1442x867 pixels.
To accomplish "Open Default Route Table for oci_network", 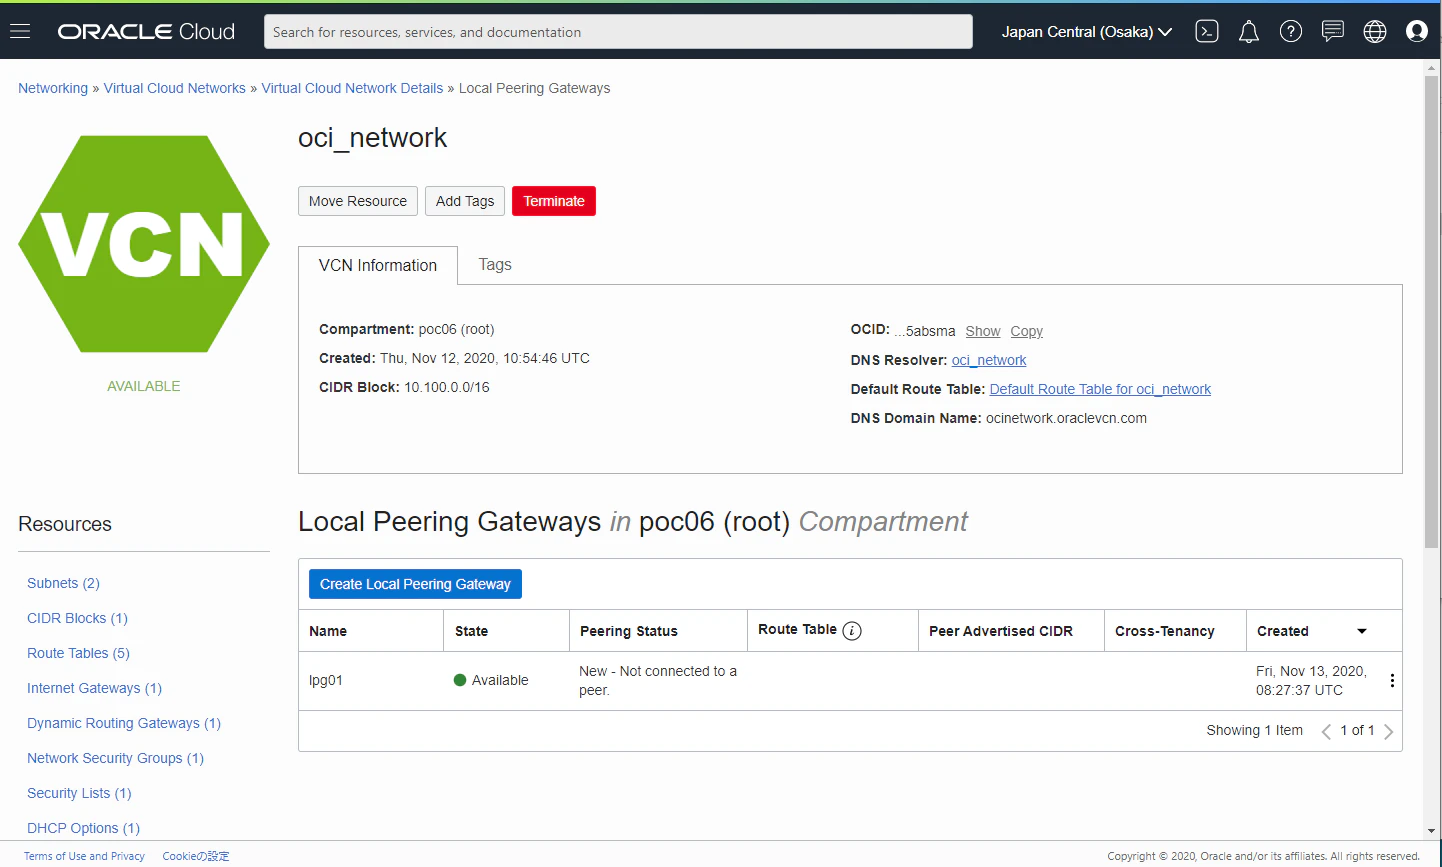I will pos(1100,389).
